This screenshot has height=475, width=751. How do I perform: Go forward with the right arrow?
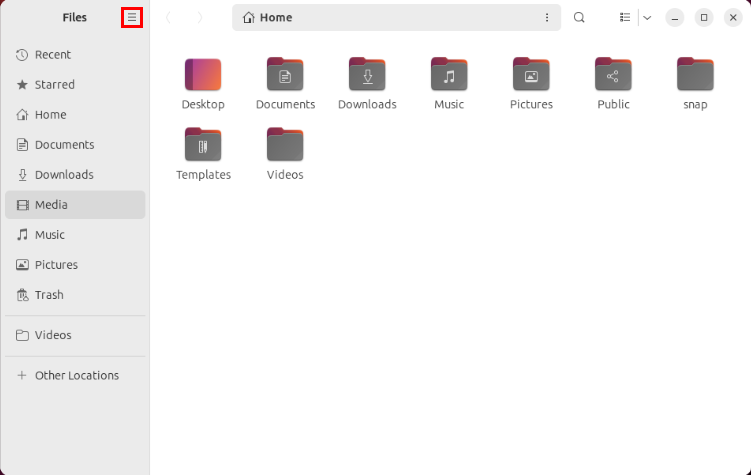pyautogui.click(x=200, y=17)
